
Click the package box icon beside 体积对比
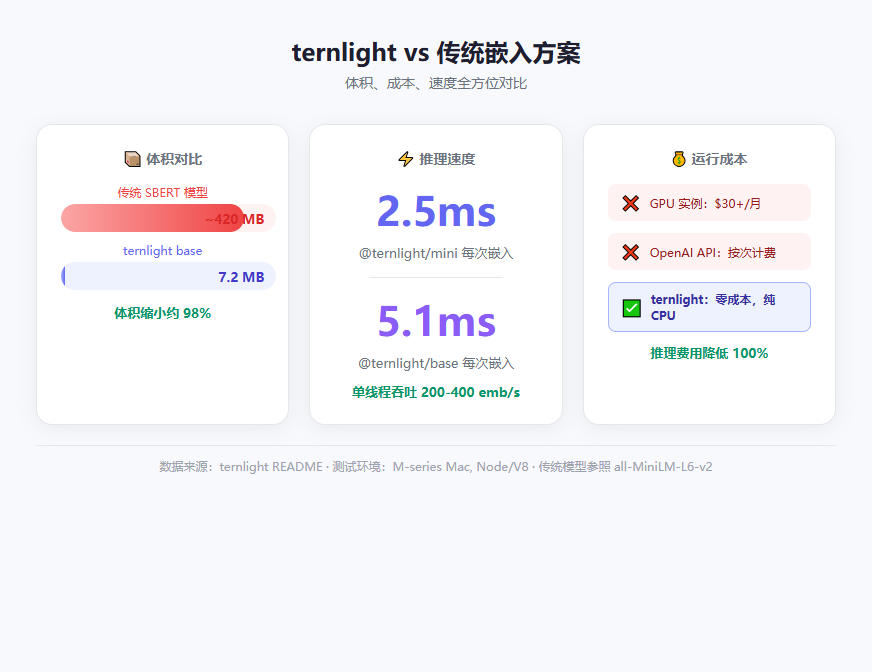click(132, 159)
